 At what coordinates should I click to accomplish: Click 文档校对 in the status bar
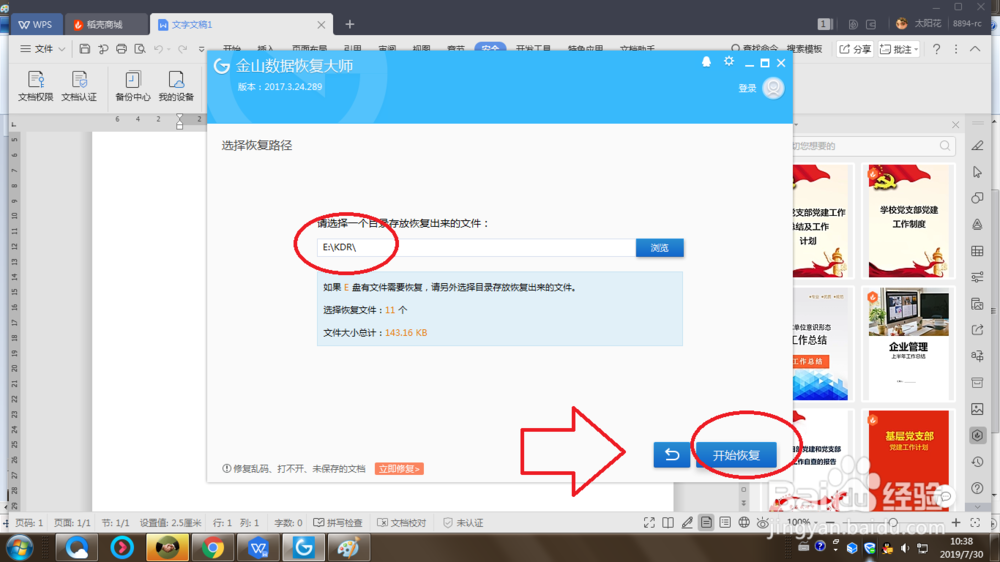point(401,522)
